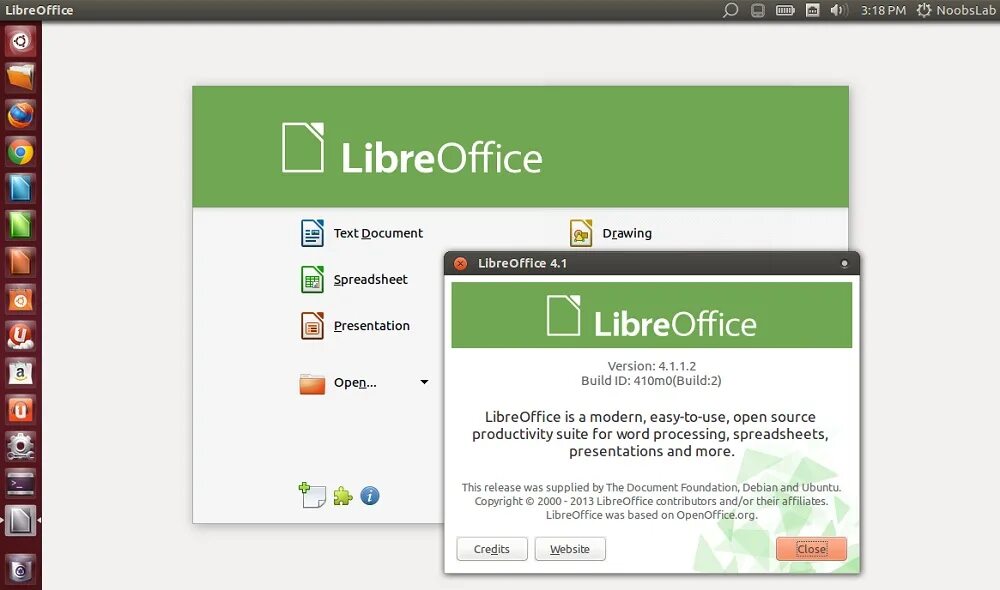Viewport: 1000px width, 590px height.
Task: Click the orange Close button
Action: (811, 549)
